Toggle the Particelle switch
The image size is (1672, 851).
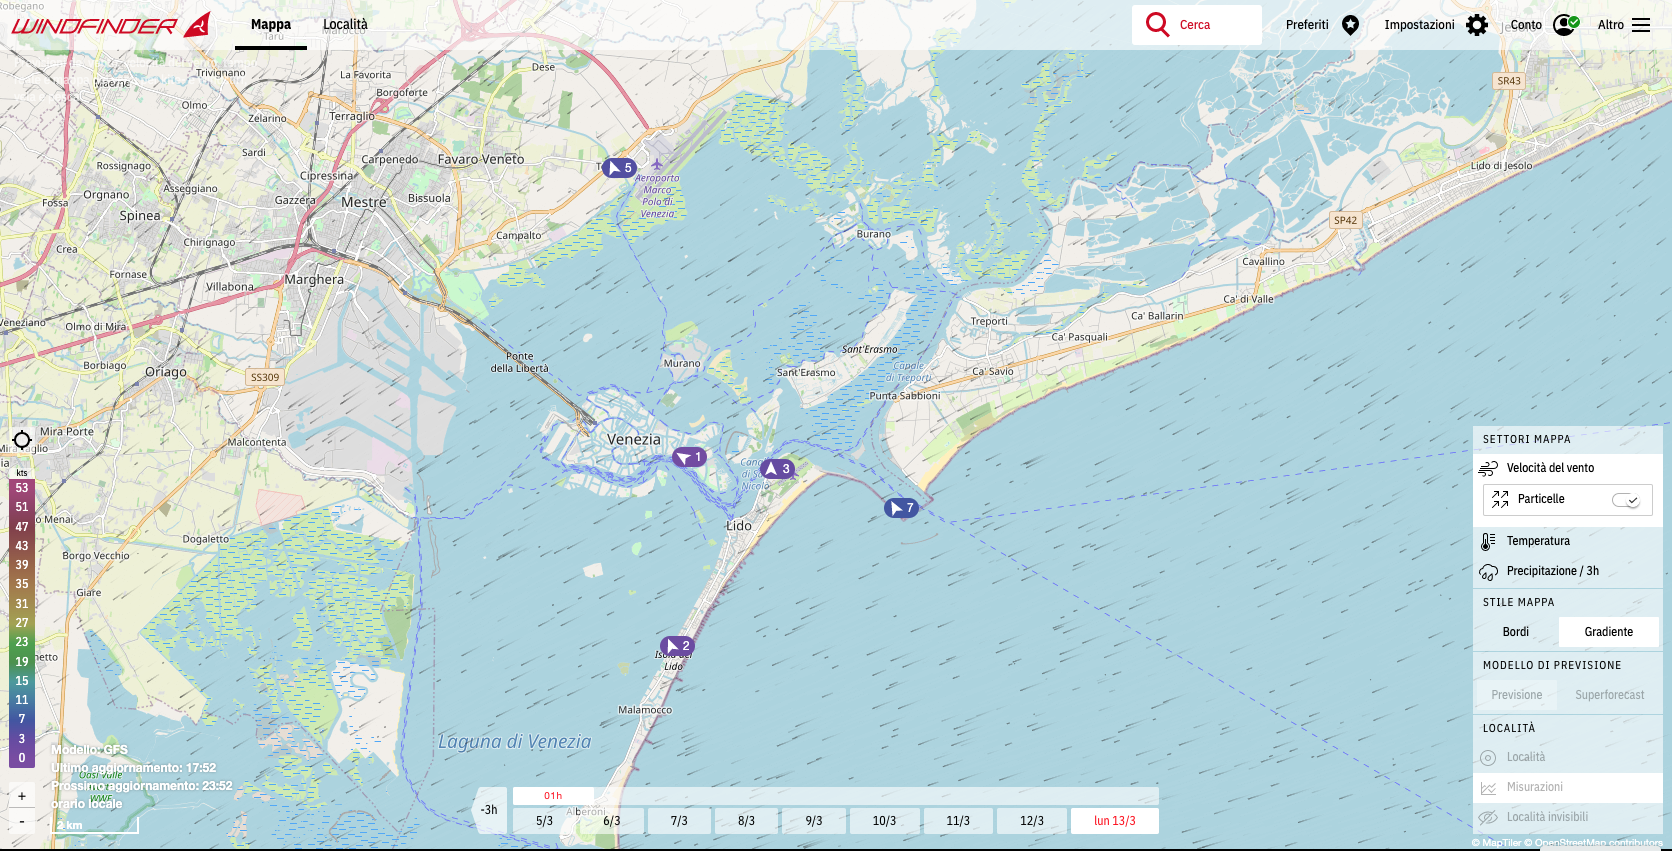(x=1626, y=500)
